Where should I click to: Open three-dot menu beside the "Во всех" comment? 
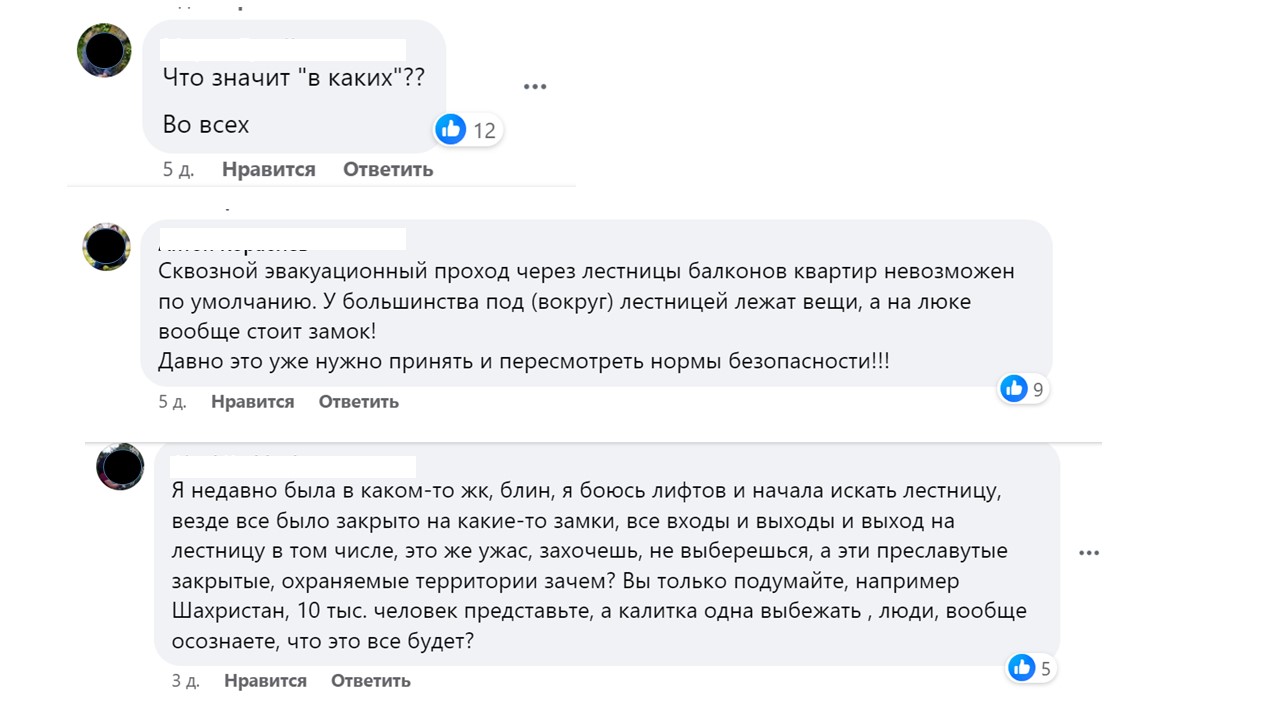535,87
